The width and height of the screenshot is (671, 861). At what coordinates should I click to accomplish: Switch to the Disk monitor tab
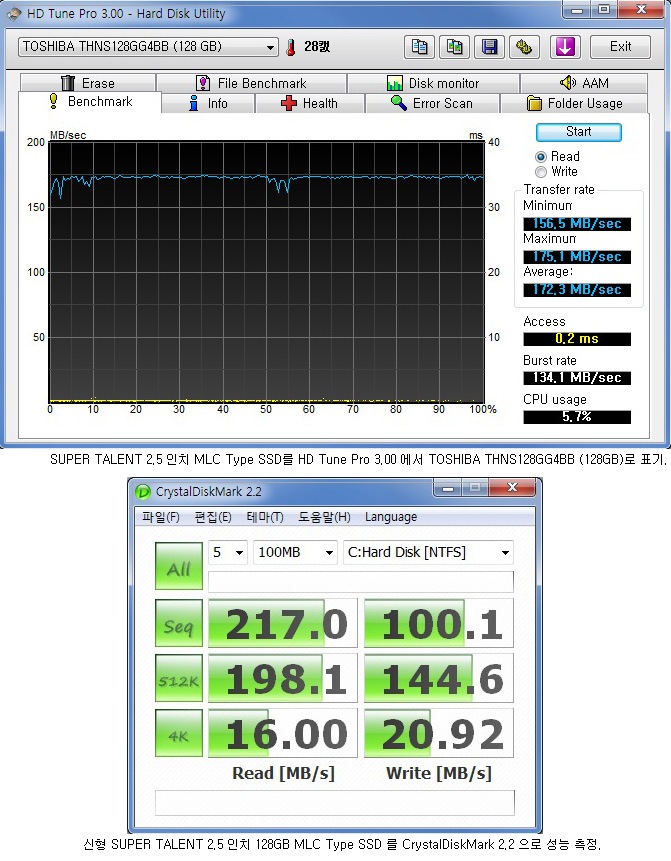433,83
